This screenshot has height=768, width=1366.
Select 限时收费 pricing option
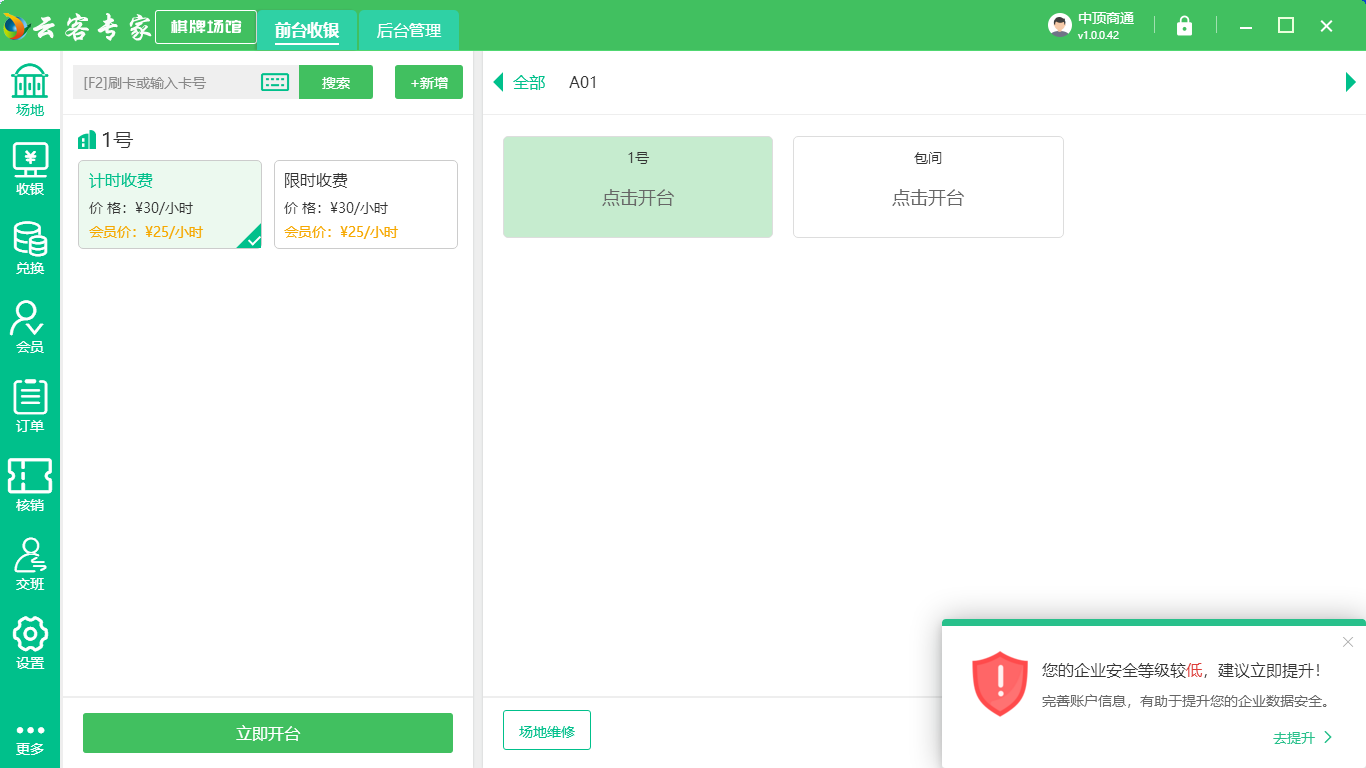pos(365,204)
